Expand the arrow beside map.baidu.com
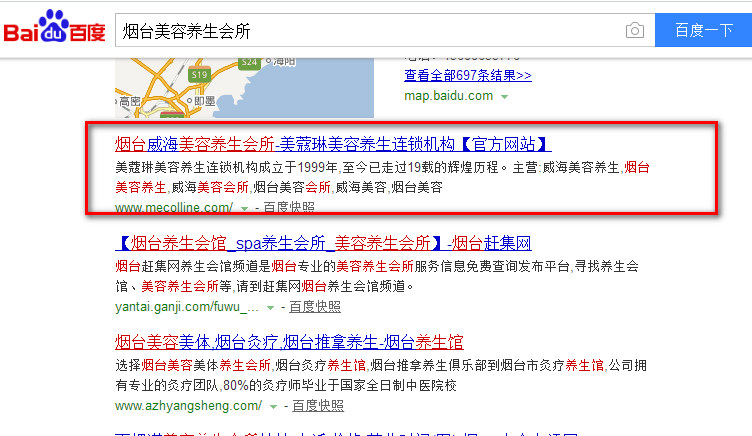 (x=505, y=97)
